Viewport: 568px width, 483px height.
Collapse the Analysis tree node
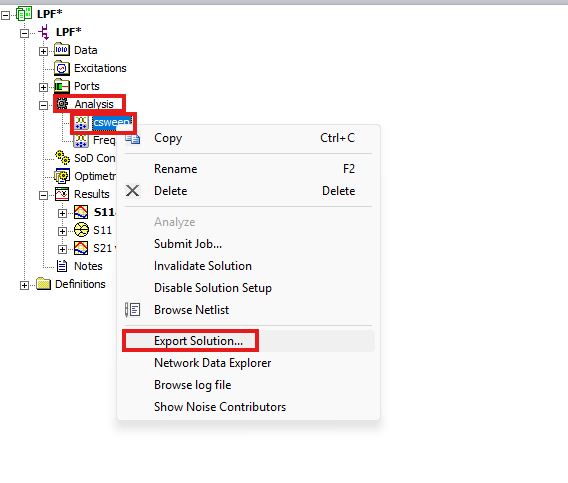43,105
